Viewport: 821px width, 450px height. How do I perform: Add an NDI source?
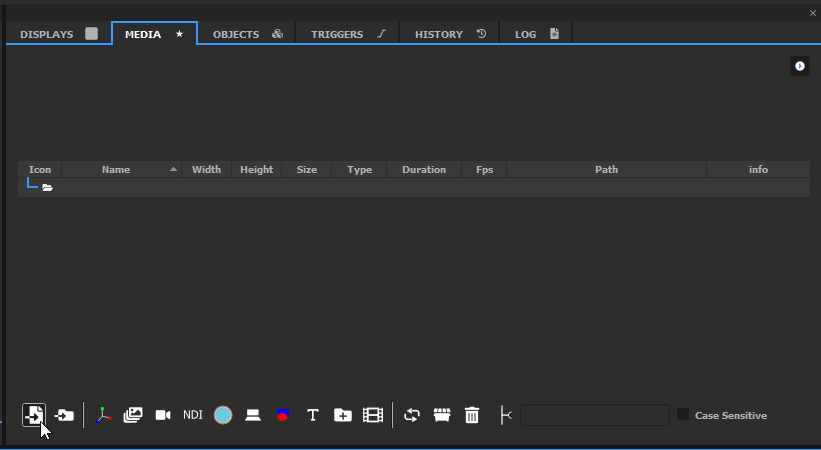(193, 415)
